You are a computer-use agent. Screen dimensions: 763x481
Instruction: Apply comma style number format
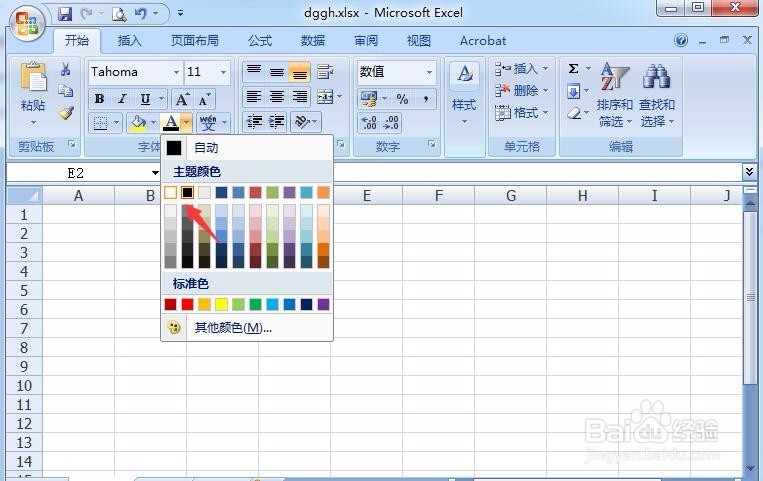[x=426, y=99]
